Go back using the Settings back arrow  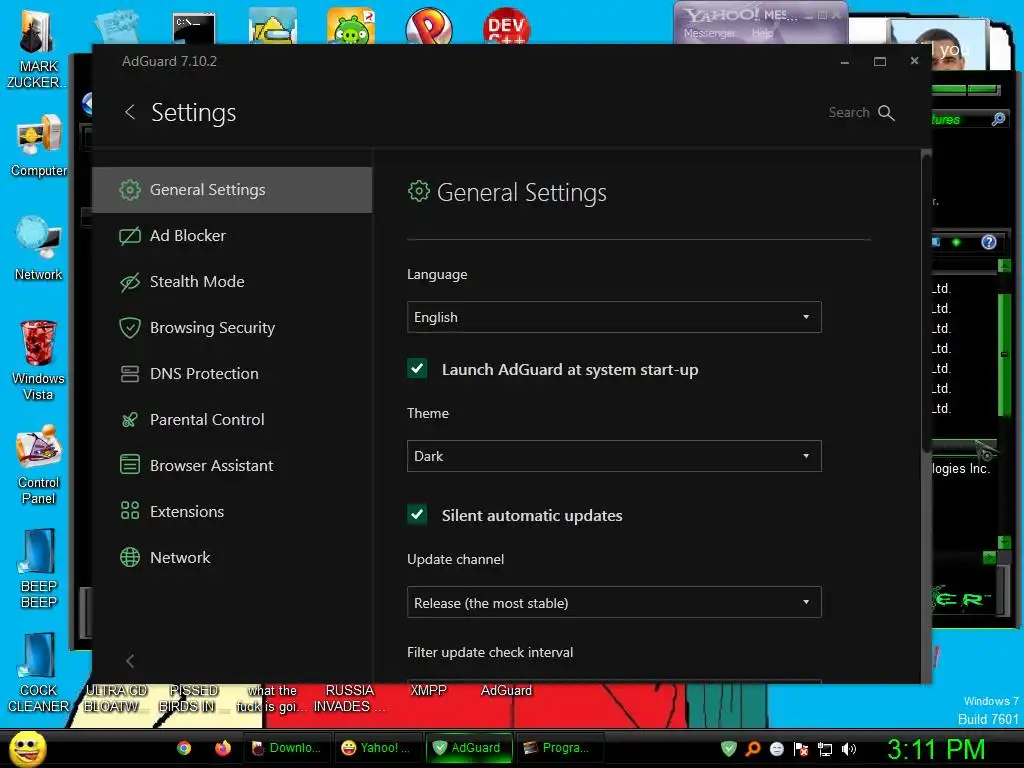[x=130, y=112]
